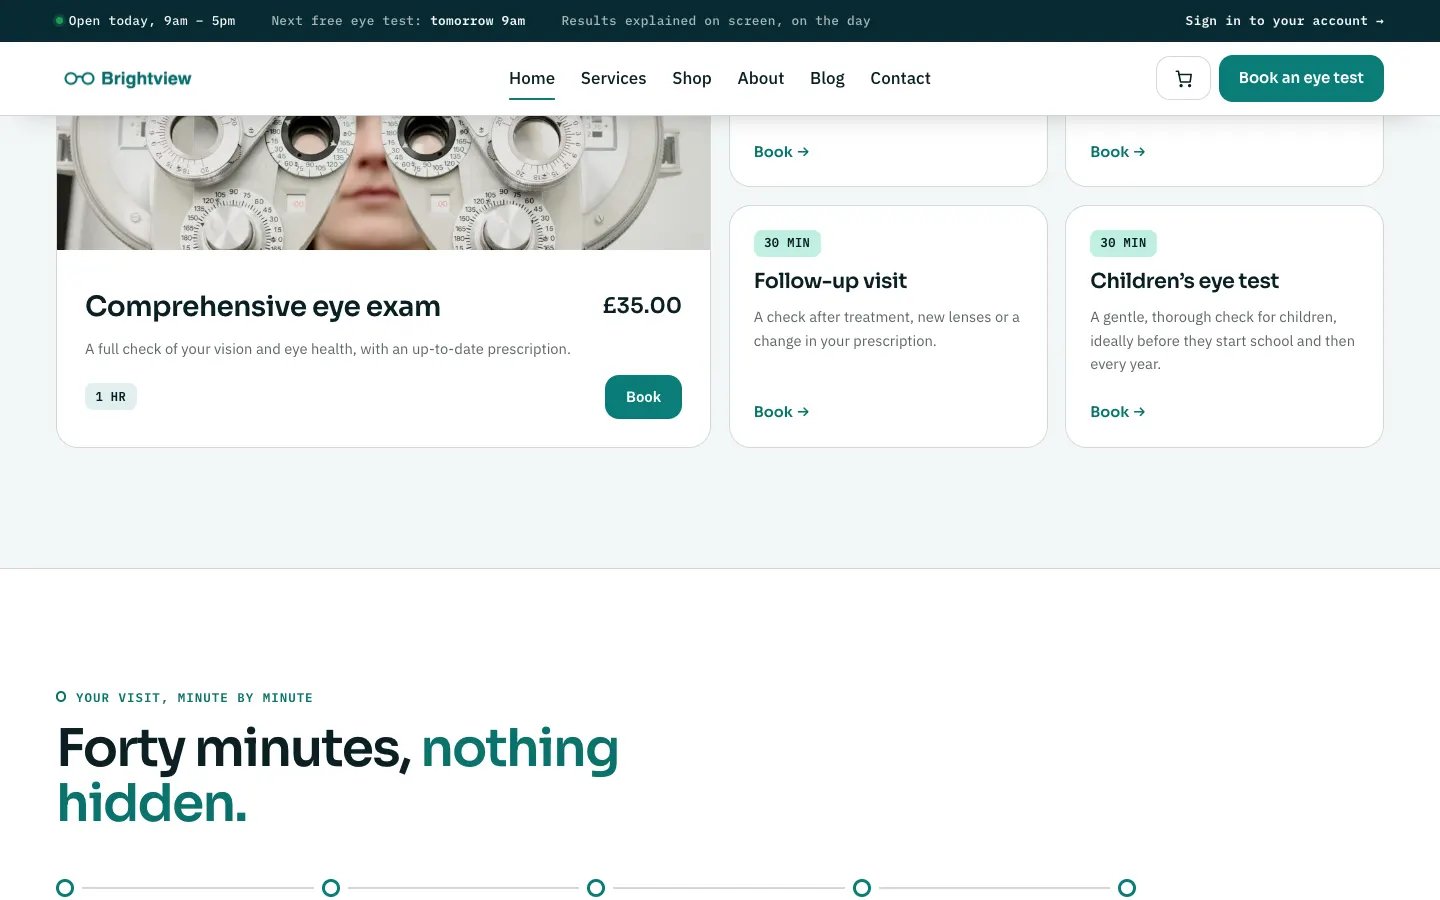Click the second timeline step marker
1440x900 pixels.
click(x=331, y=888)
